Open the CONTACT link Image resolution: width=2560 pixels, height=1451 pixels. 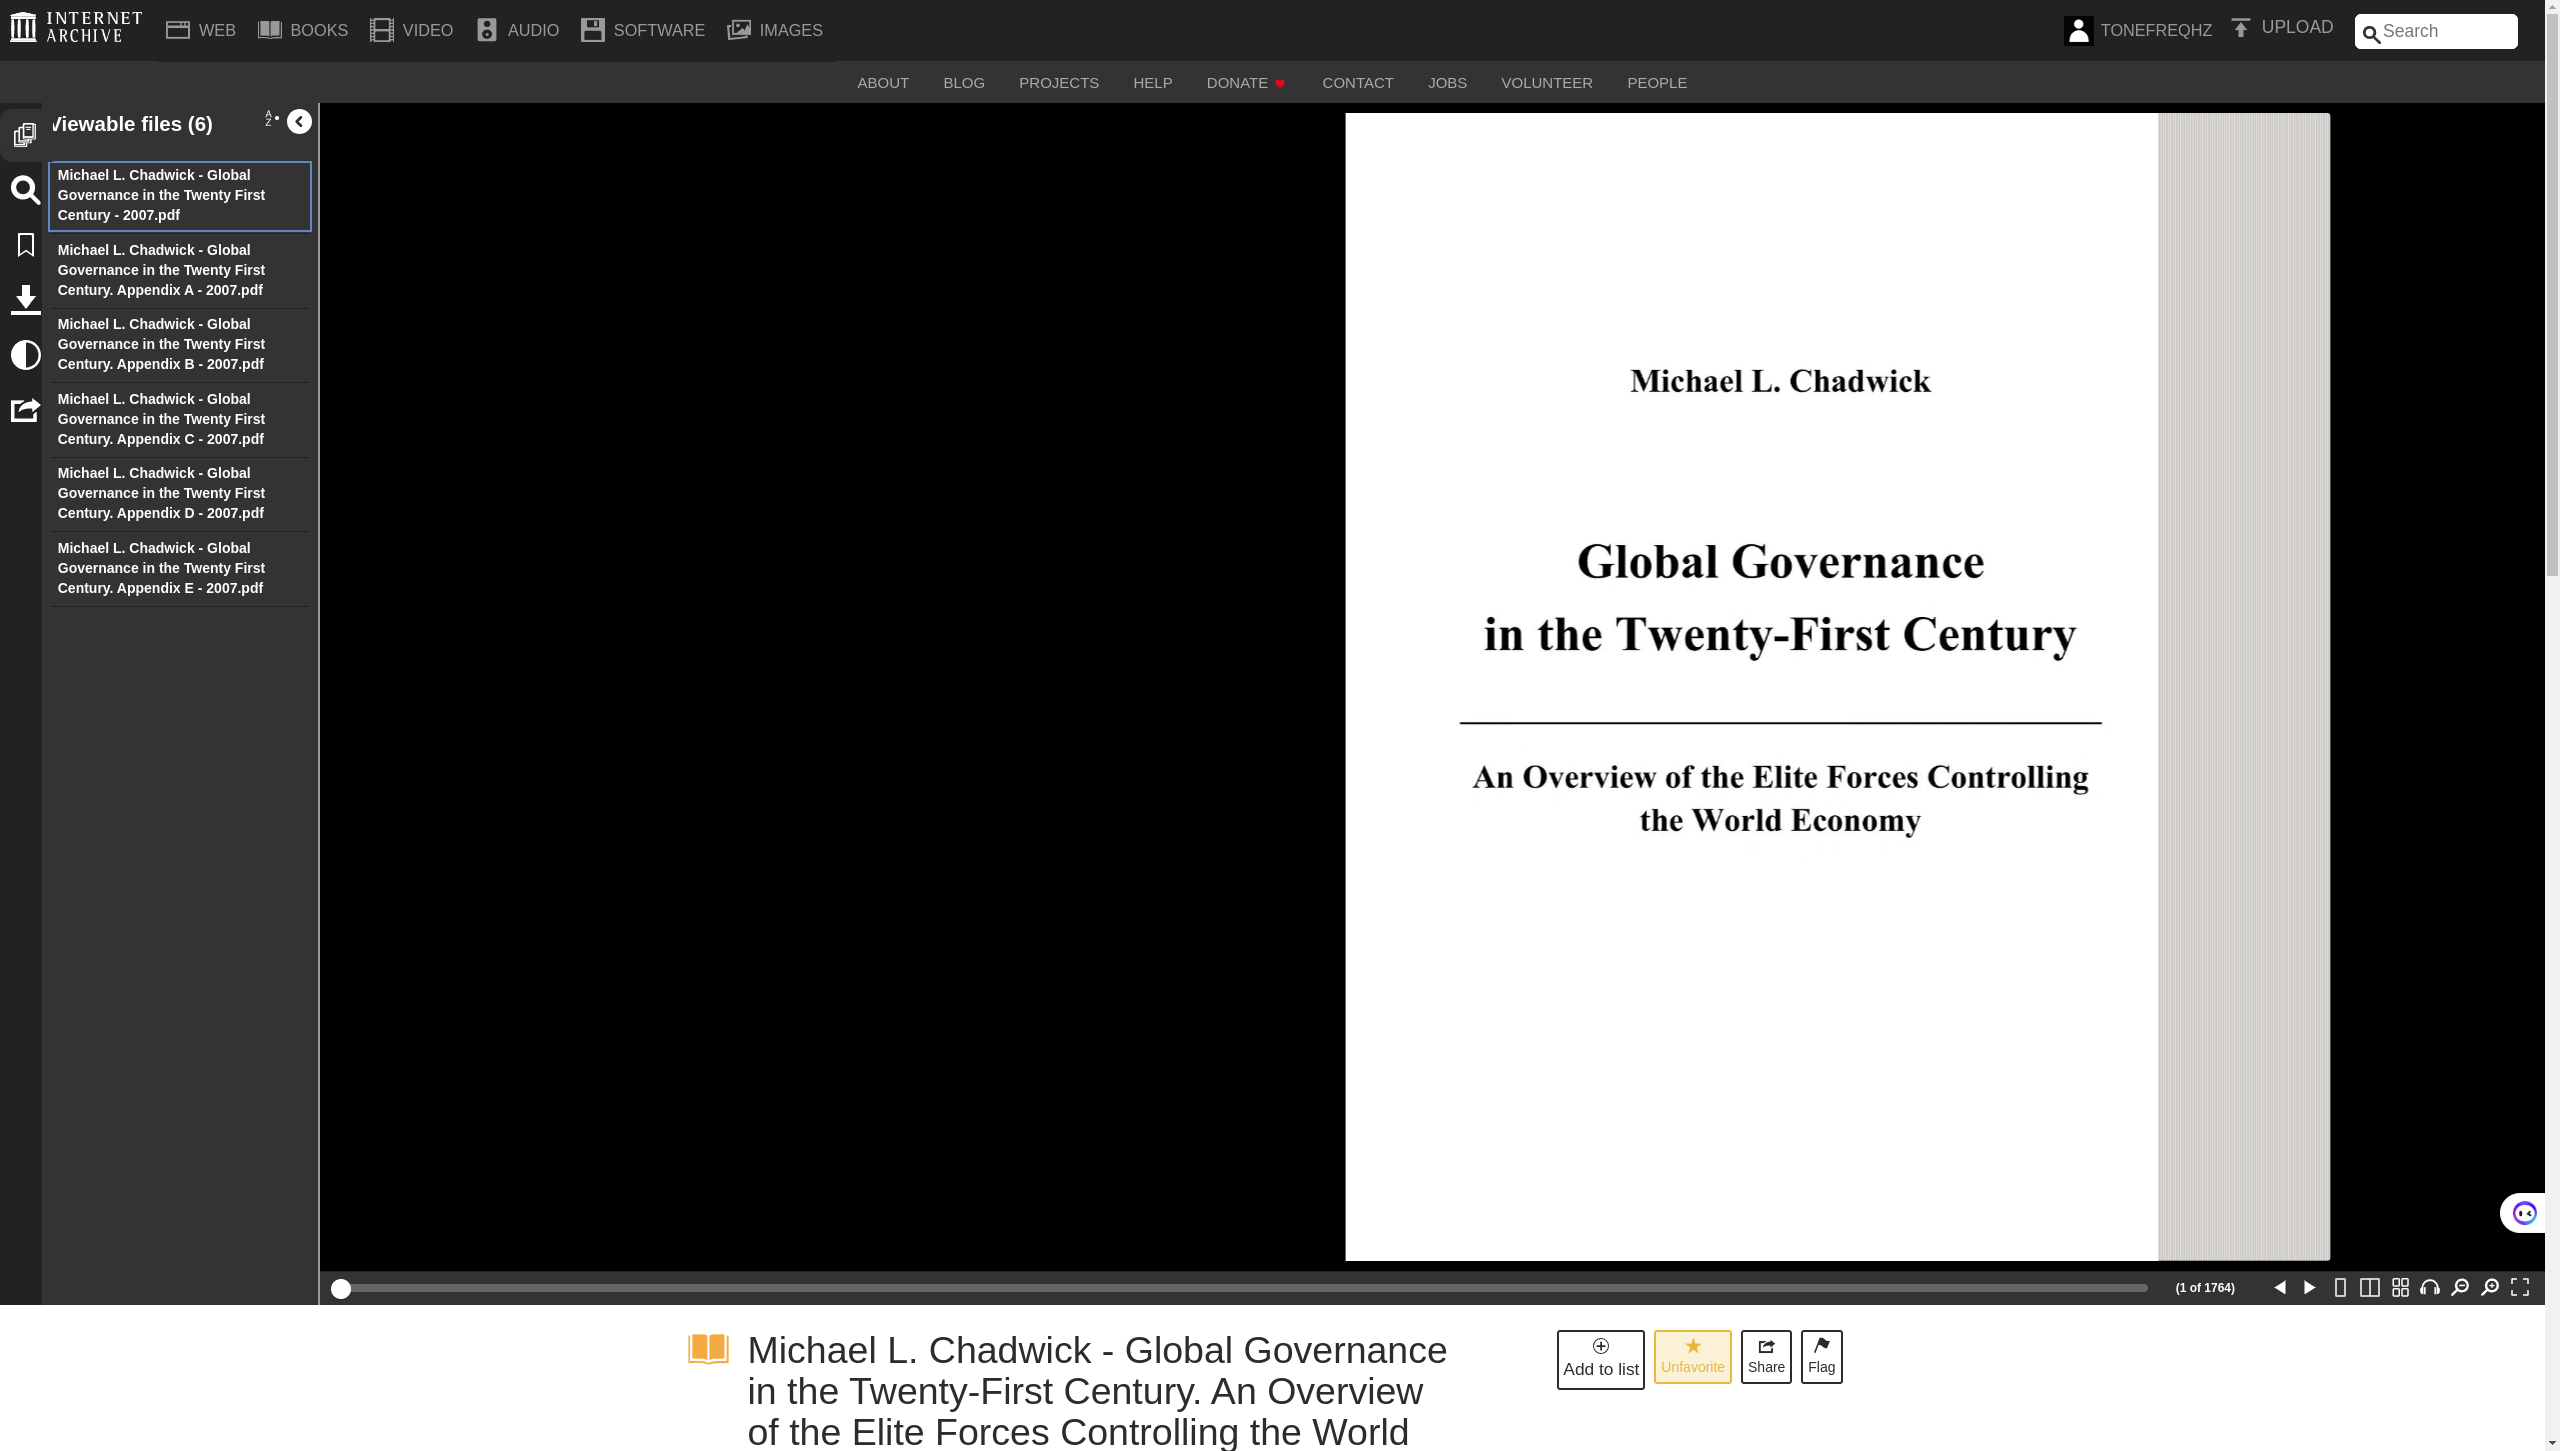(1358, 83)
